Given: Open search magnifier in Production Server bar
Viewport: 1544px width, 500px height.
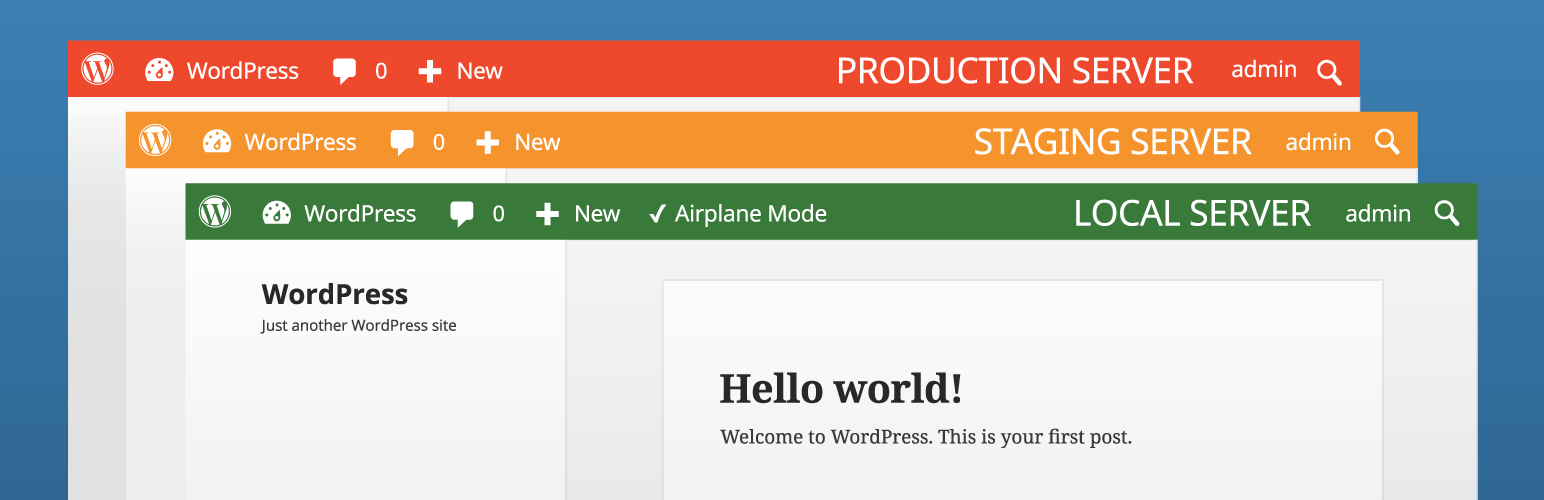Looking at the screenshot, I should [1329, 72].
